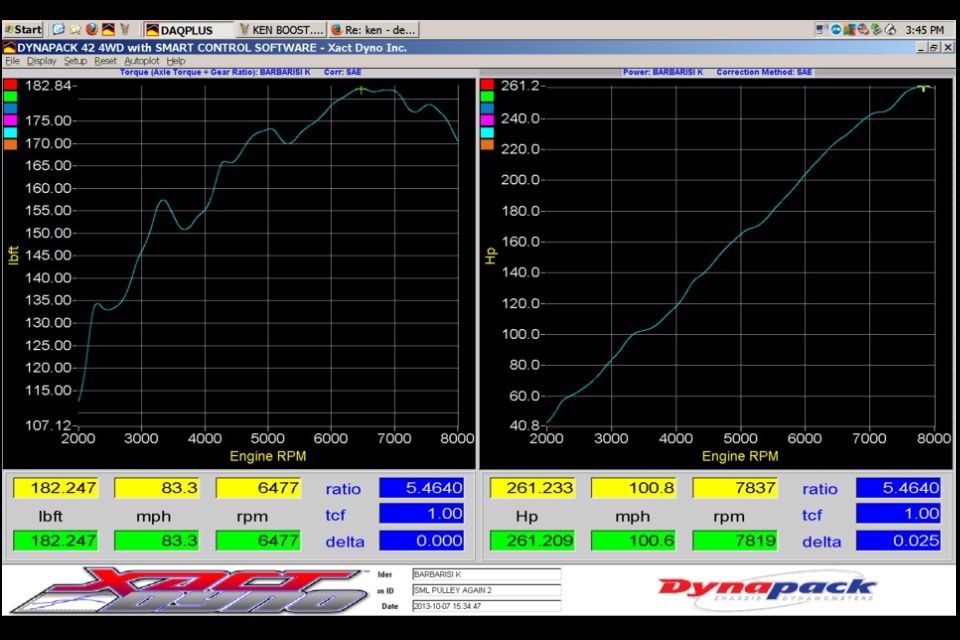
Task: Click the green 182.247 lbft value field
Action: click(x=55, y=540)
